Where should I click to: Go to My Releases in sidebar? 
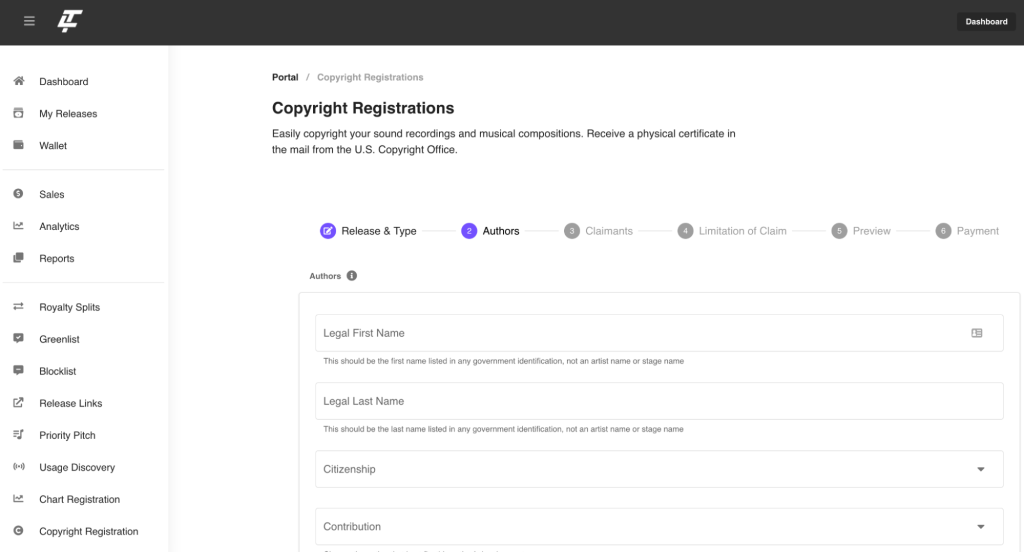(x=68, y=114)
